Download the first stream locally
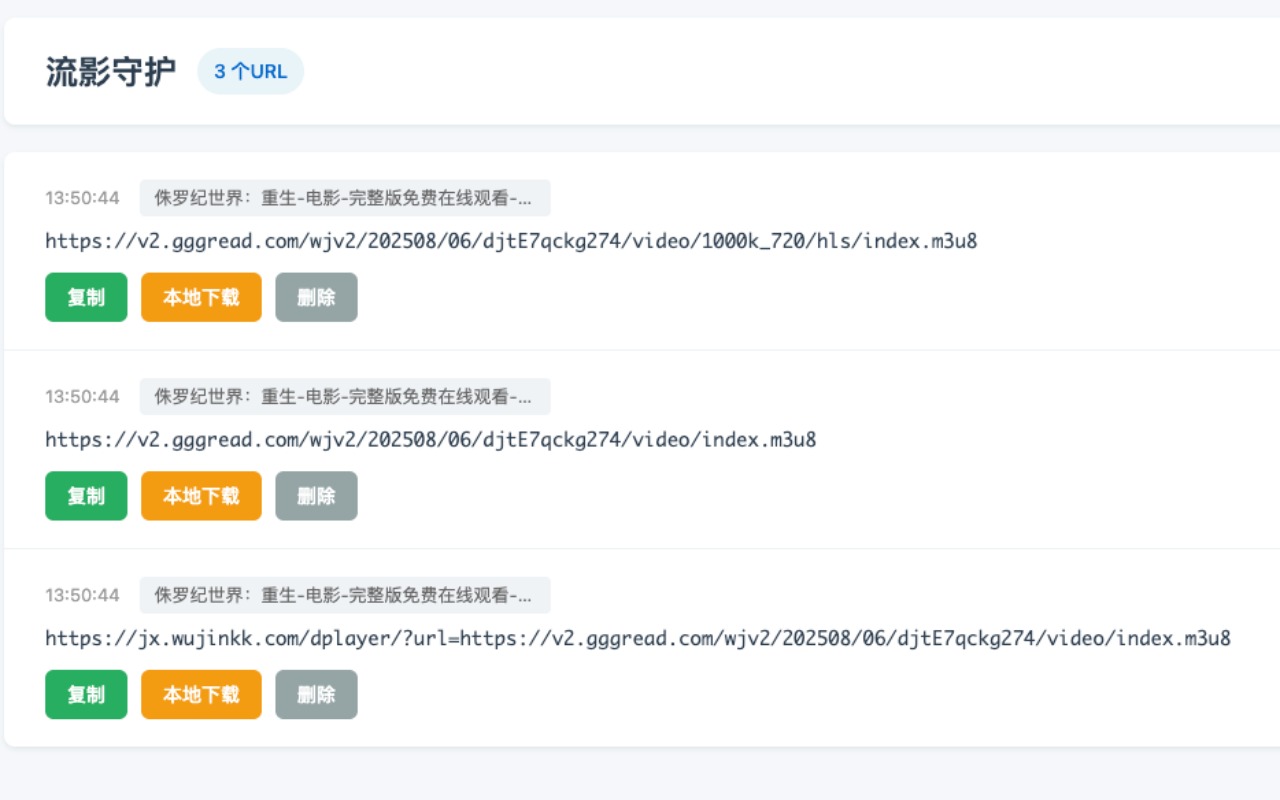1280x800 pixels. point(201,297)
